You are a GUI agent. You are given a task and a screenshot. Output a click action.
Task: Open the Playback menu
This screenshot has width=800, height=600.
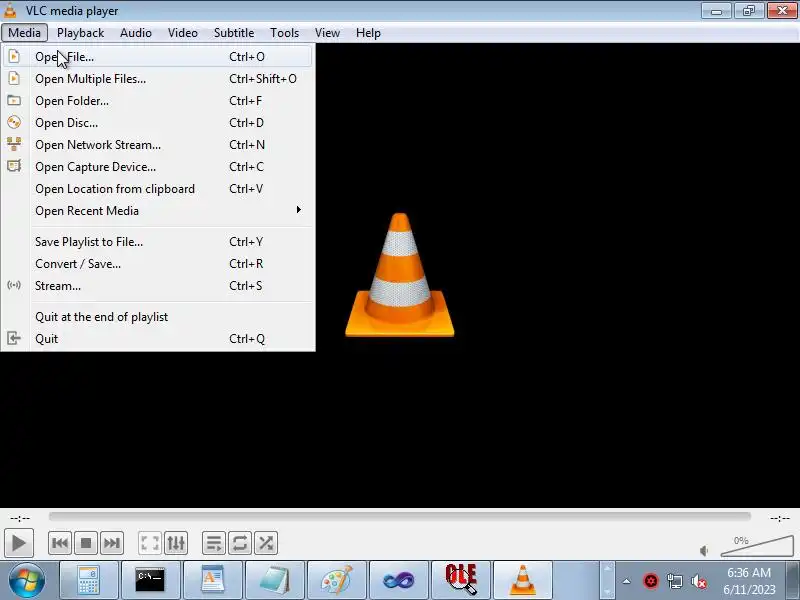point(80,33)
